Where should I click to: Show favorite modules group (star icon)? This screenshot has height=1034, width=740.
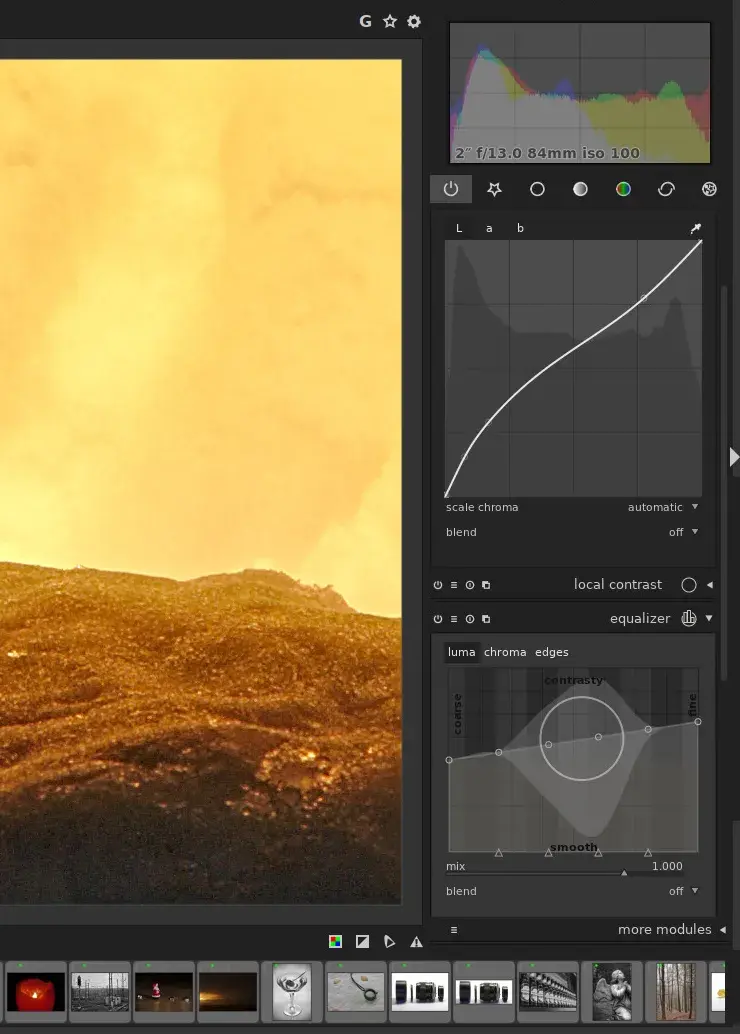point(494,189)
